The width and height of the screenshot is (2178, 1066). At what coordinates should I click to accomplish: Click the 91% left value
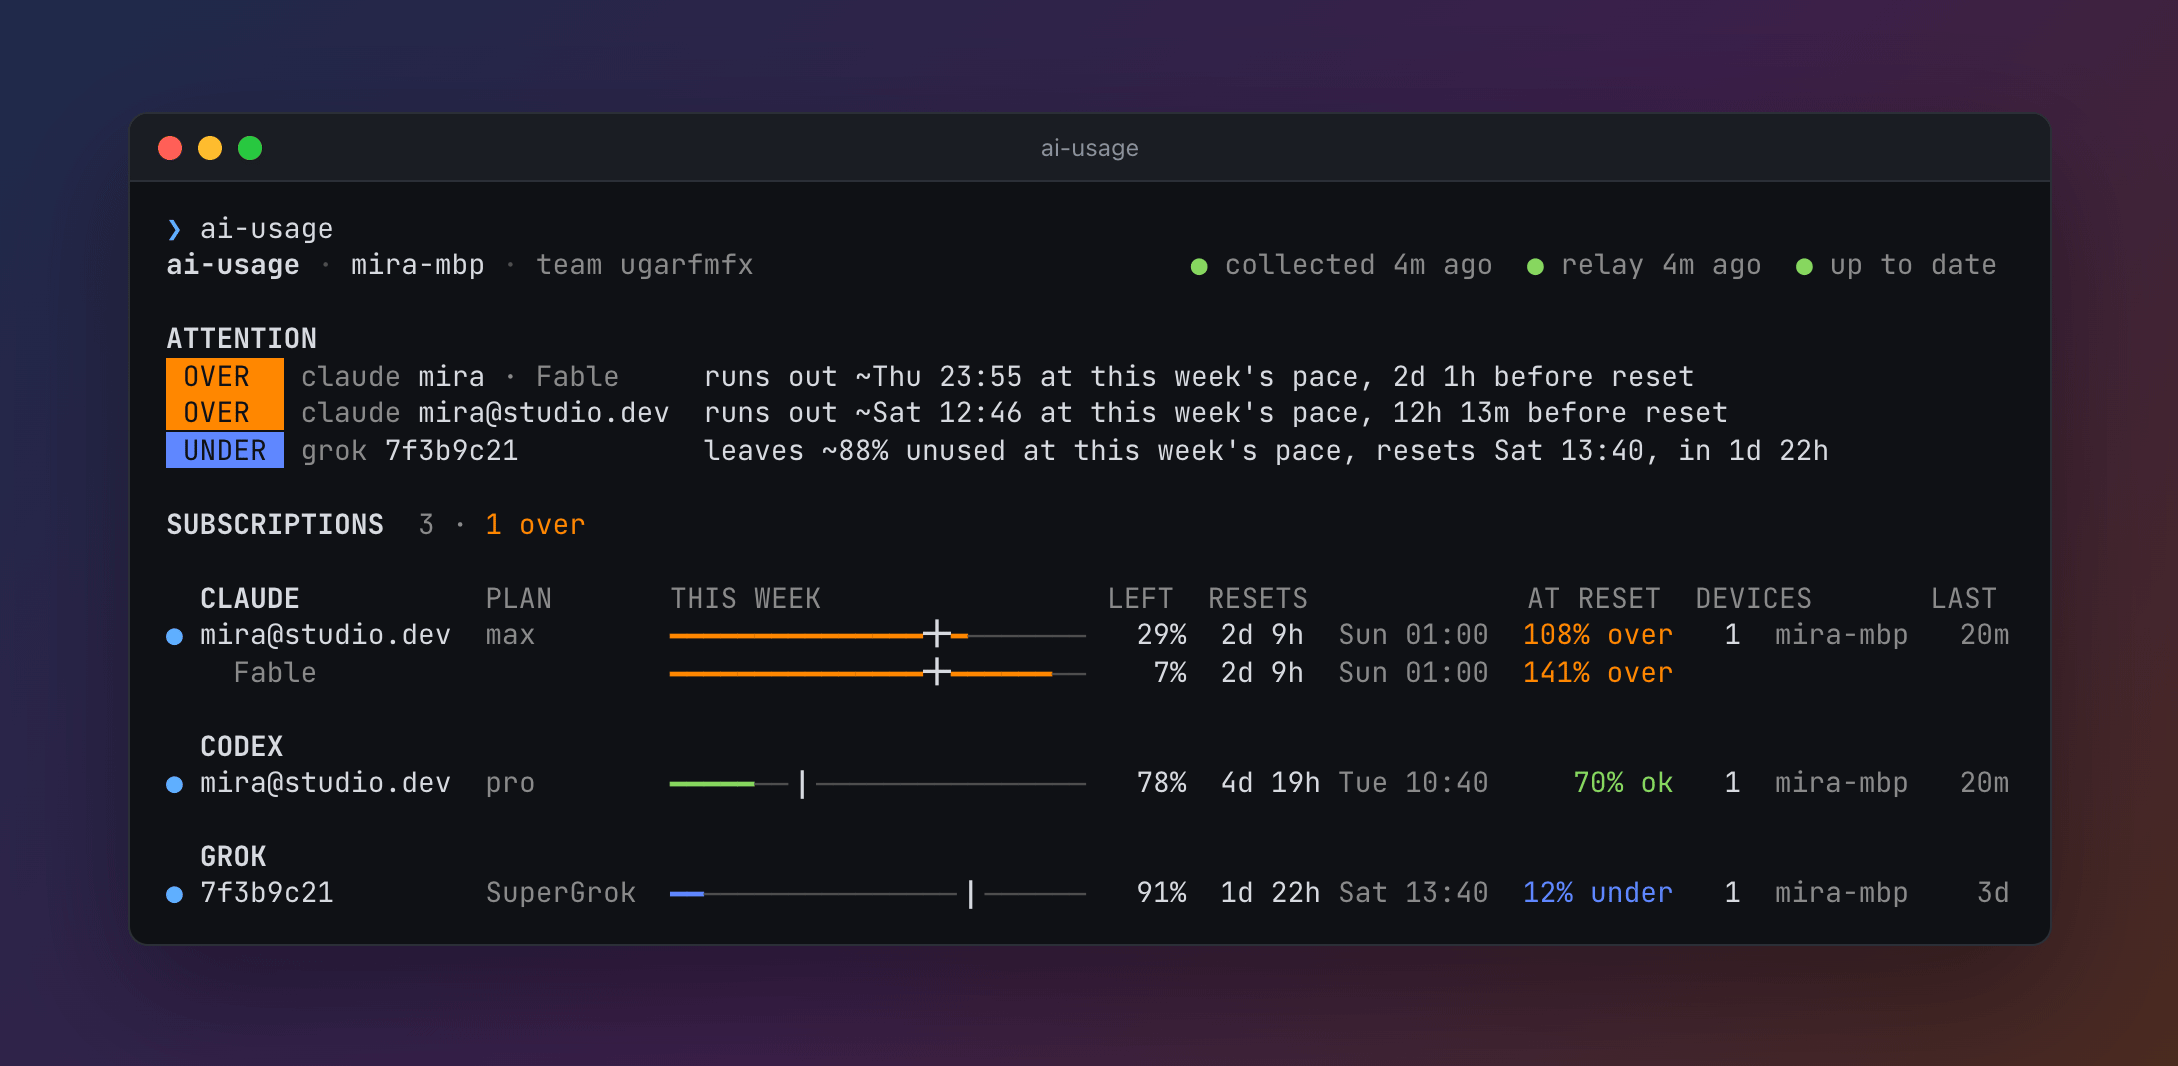[x=1161, y=893]
